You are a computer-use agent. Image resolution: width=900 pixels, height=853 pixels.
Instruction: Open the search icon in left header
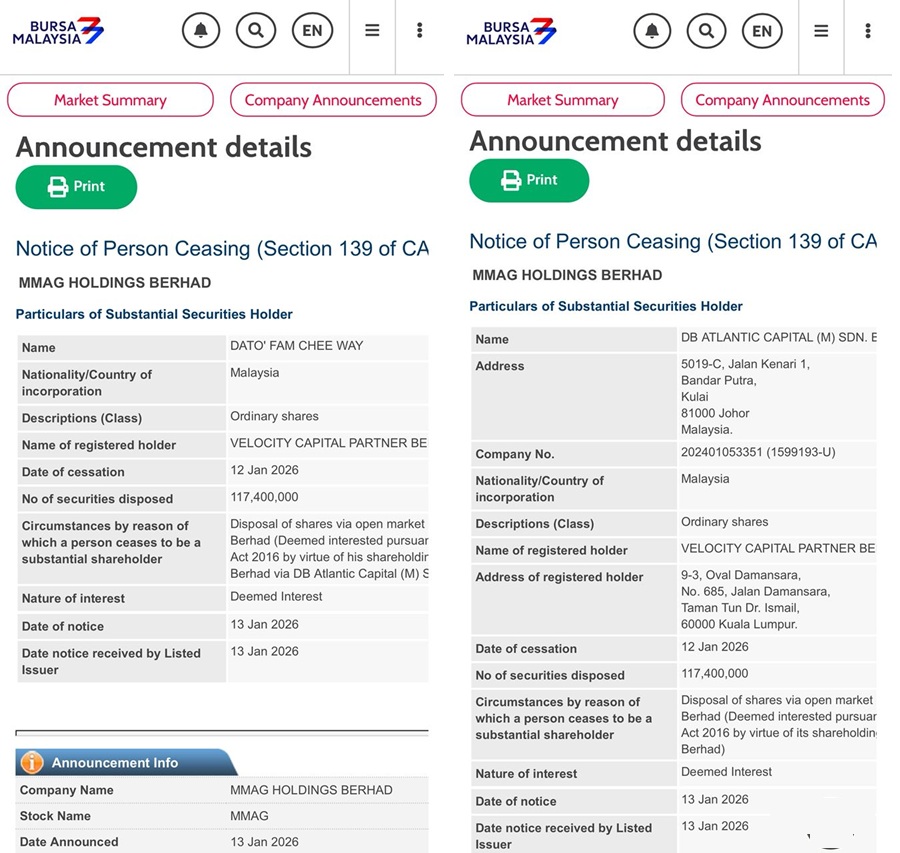256,31
